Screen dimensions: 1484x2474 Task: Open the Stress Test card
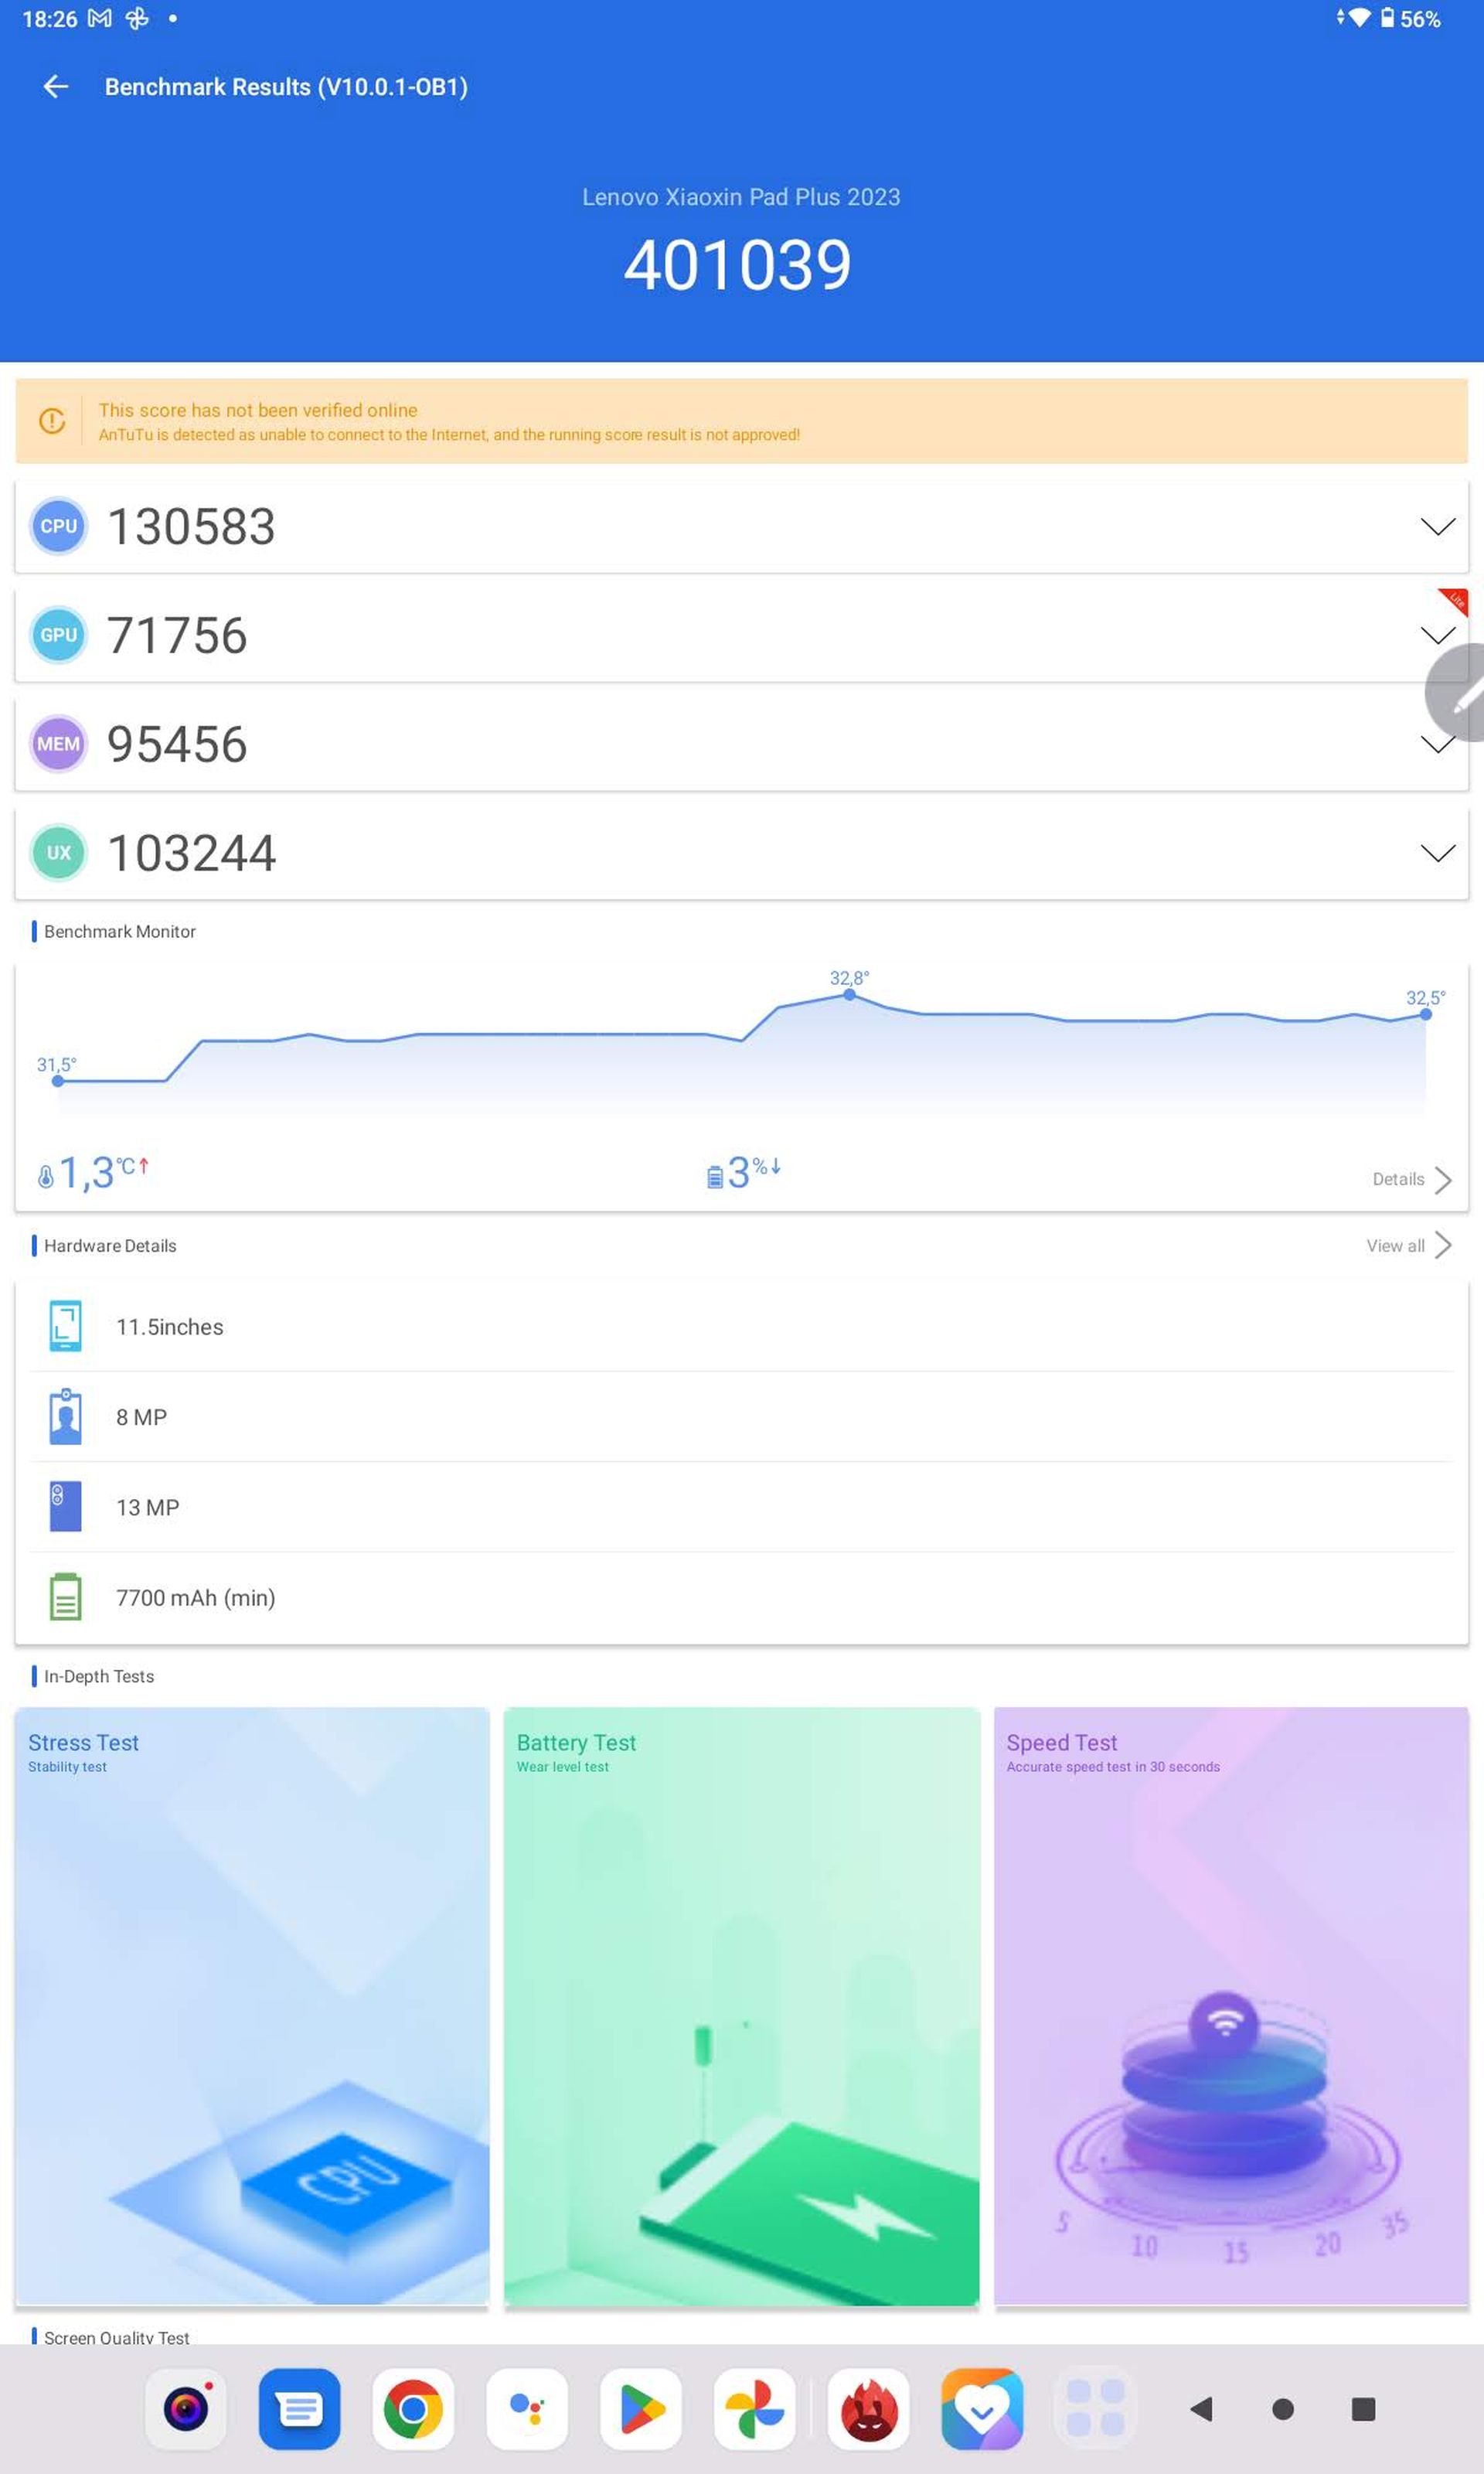pyautogui.click(x=252, y=2006)
